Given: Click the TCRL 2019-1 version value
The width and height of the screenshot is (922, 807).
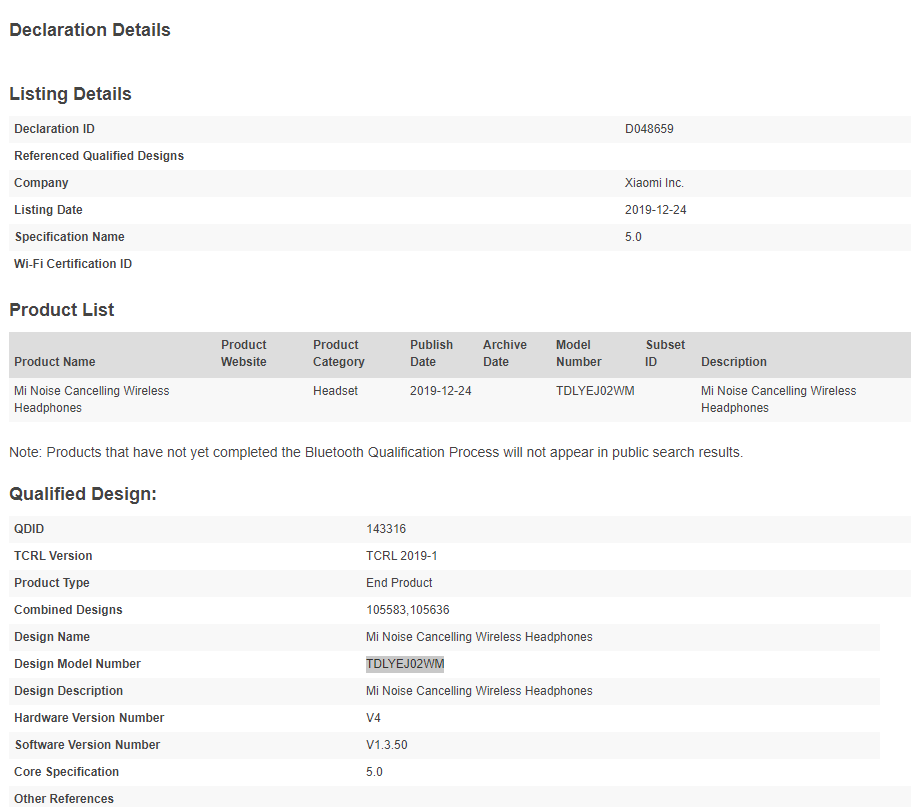Looking at the screenshot, I should pos(402,556).
